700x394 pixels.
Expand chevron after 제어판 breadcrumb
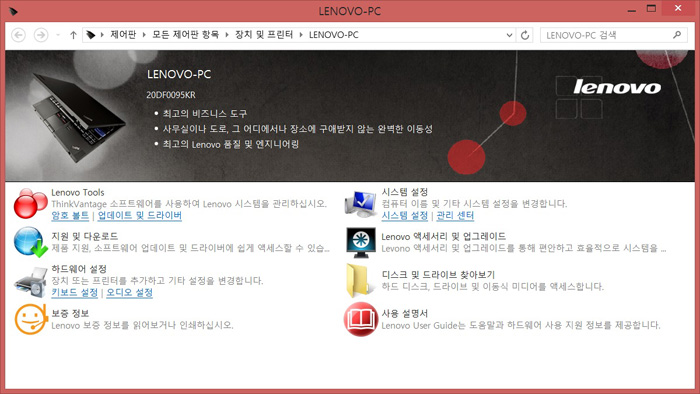click(144, 35)
